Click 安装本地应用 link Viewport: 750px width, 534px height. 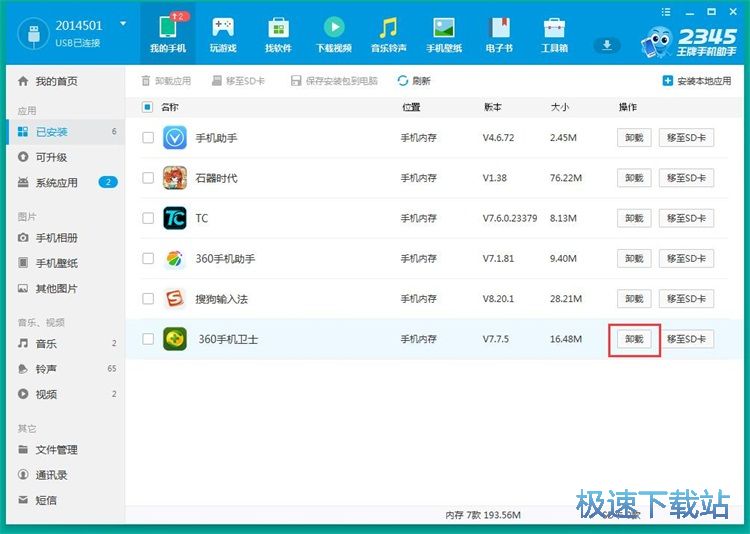pos(697,81)
